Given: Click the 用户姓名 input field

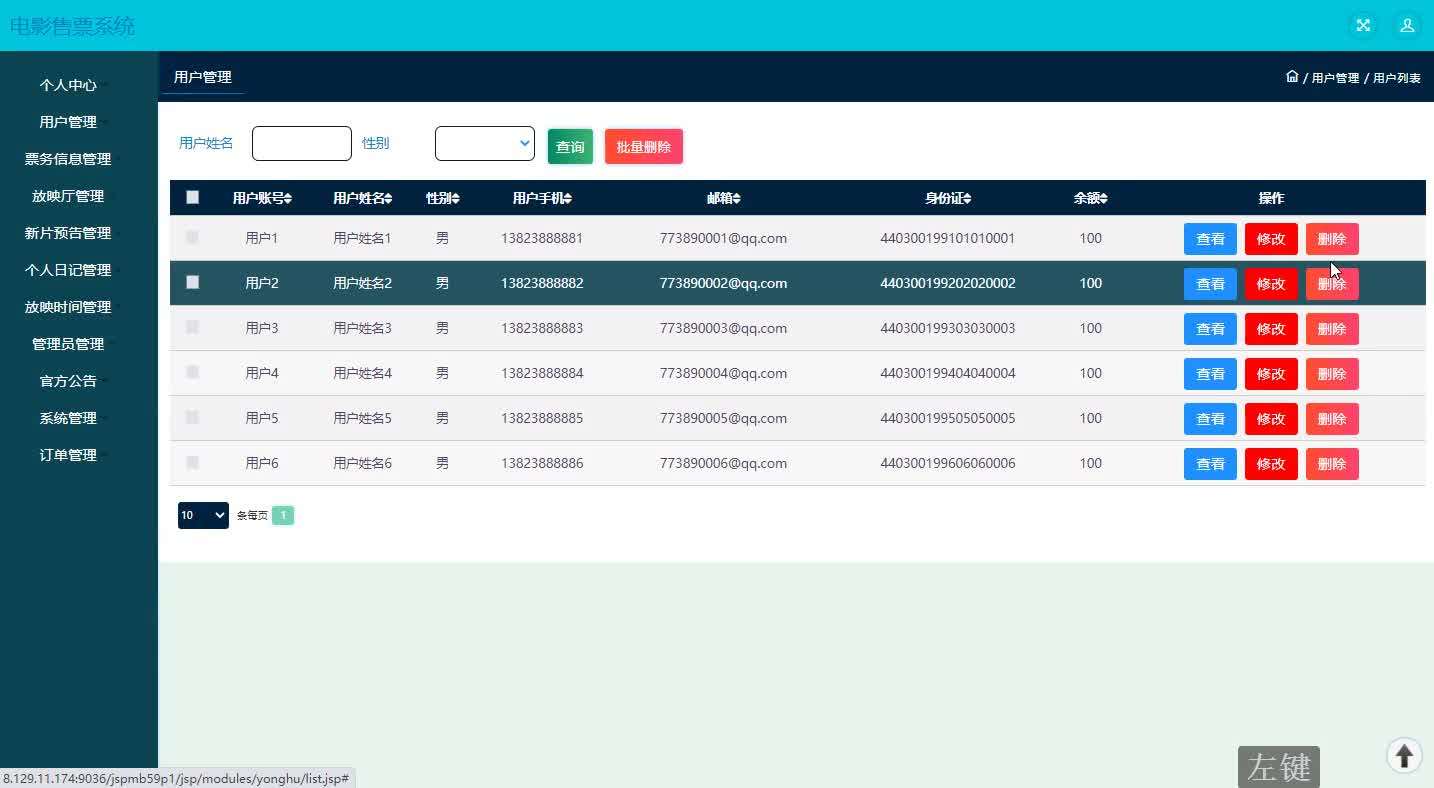Looking at the screenshot, I should (x=302, y=144).
